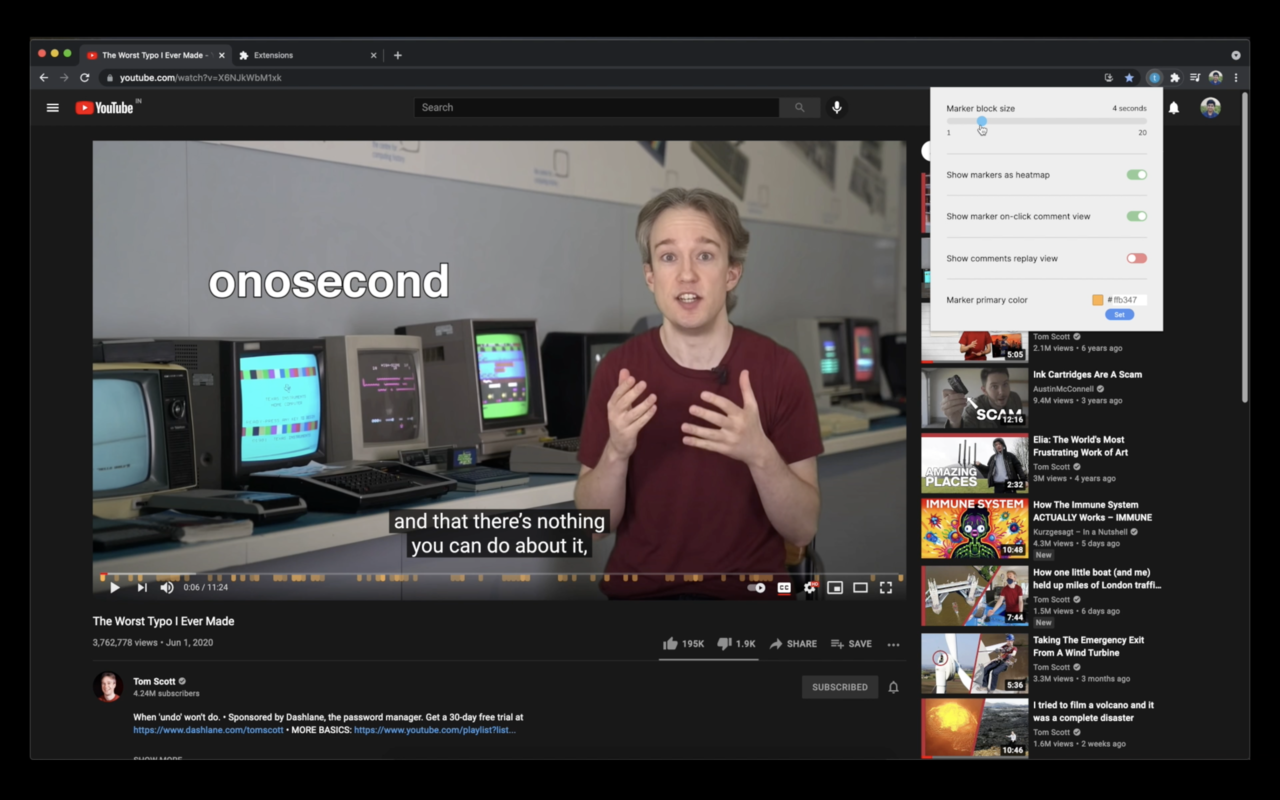Open the video settings gear
The image size is (1280, 800).
point(810,588)
